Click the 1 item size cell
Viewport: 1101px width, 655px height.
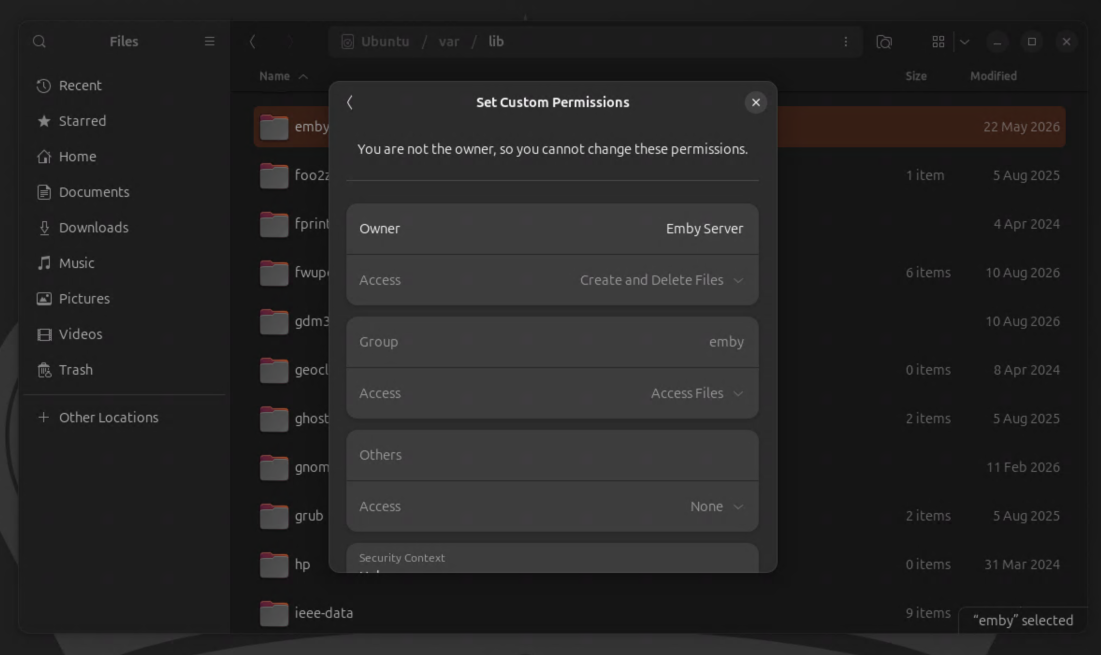925,176
